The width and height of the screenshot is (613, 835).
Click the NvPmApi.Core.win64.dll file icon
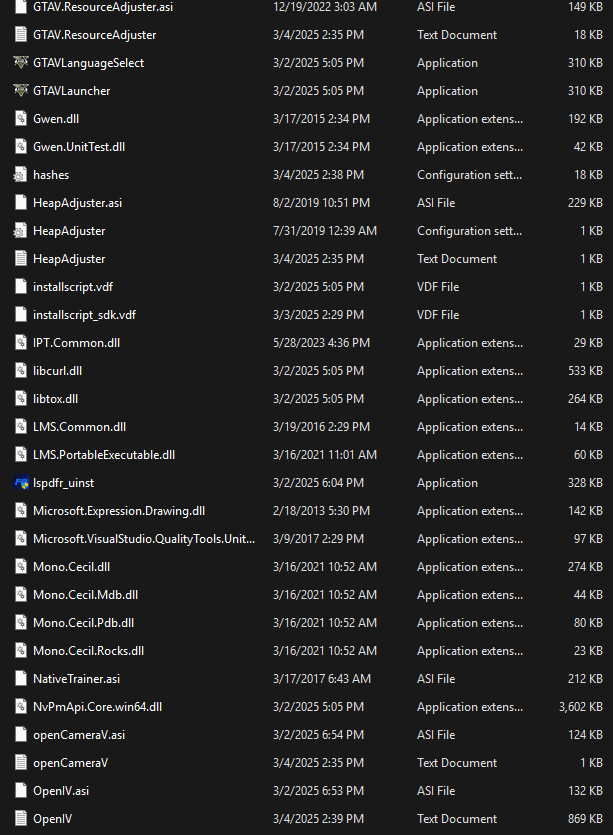[x=21, y=707]
